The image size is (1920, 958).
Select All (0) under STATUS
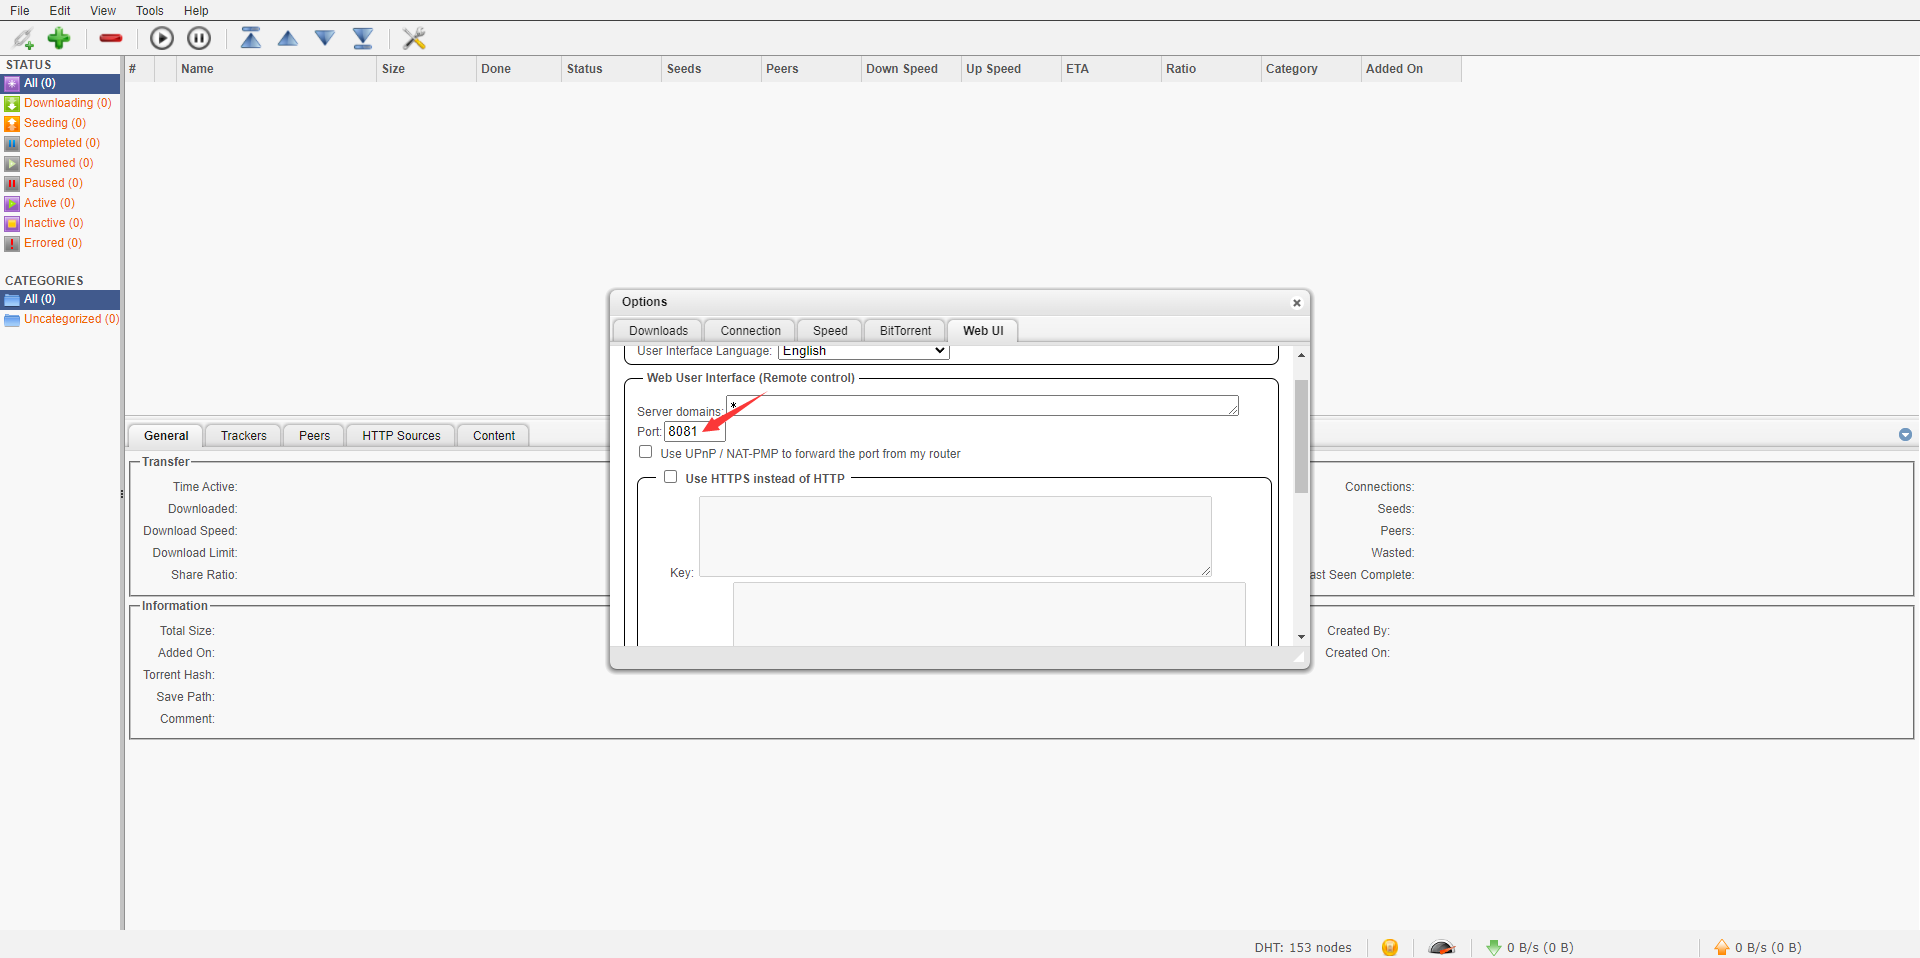60,83
